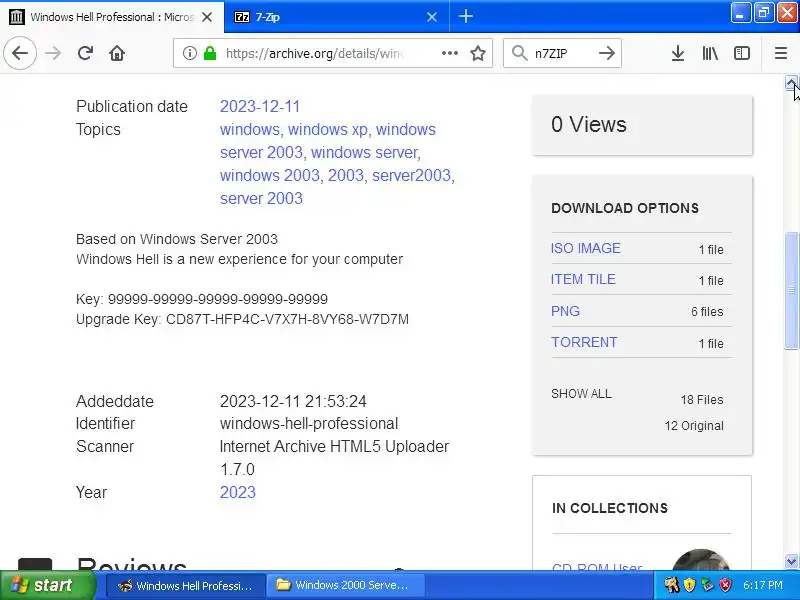Open the ITEM TILE download option

point(583,280)
